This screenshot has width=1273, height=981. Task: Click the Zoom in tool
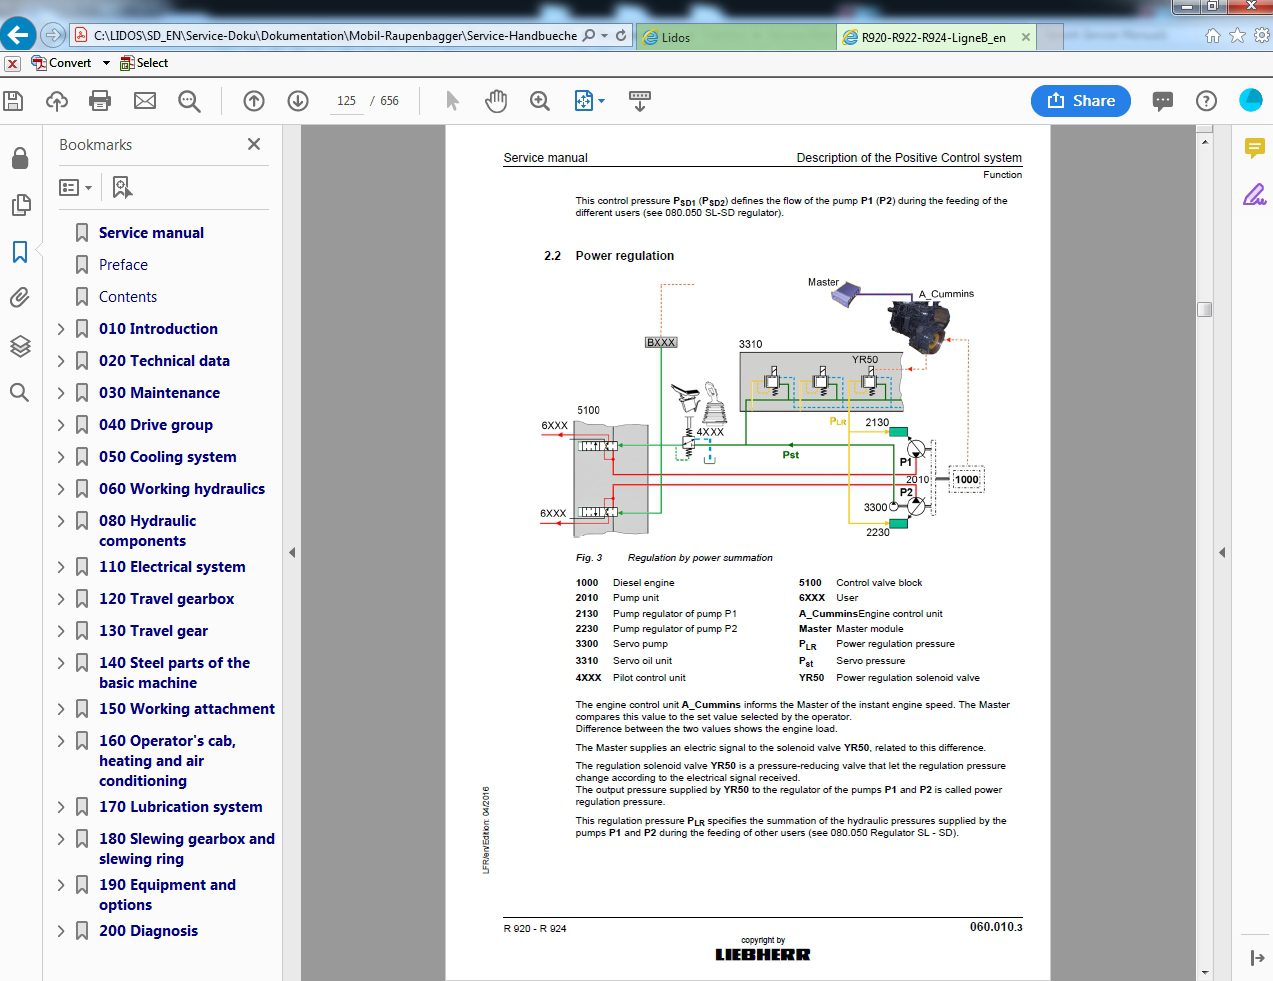540,101
